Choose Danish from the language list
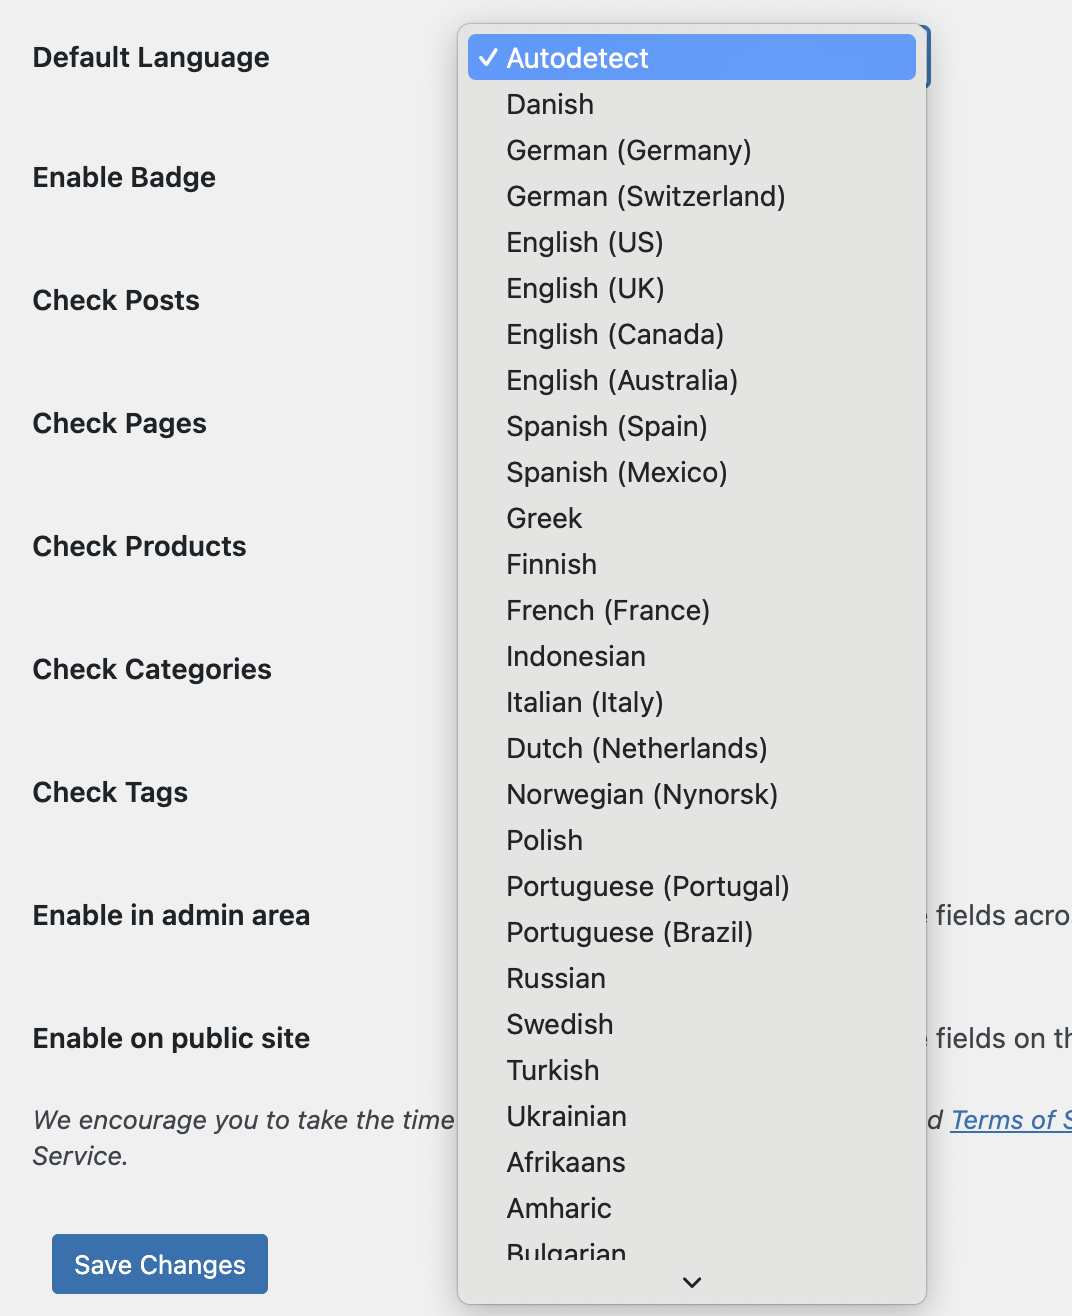This screenshot has height=1316, width=1072. pos(549,104)
